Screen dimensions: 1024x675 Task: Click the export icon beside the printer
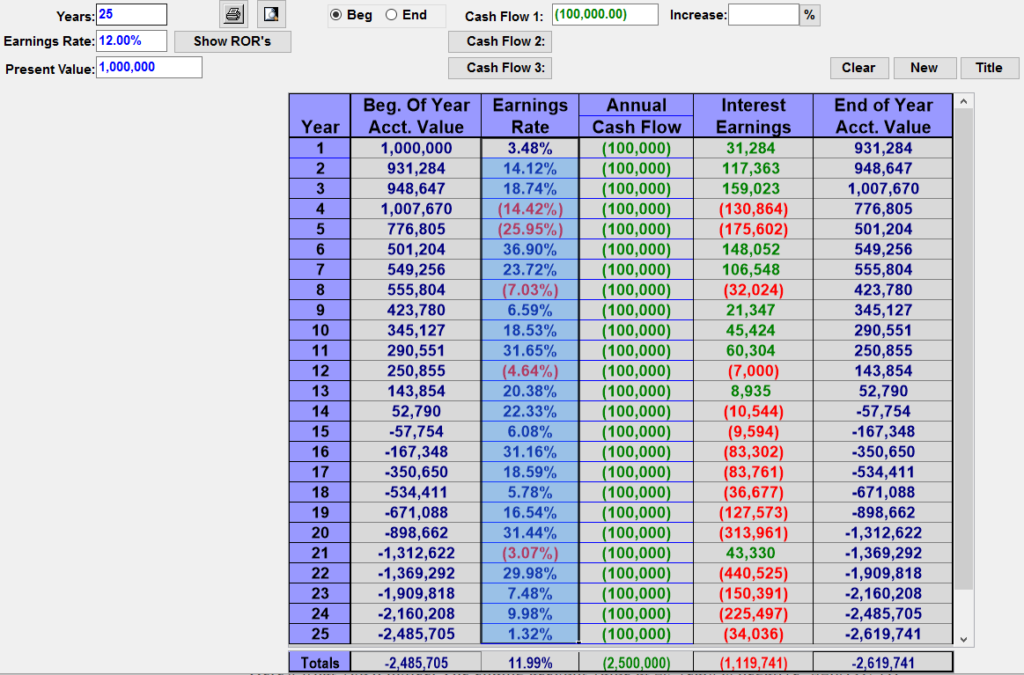[270, 14]
